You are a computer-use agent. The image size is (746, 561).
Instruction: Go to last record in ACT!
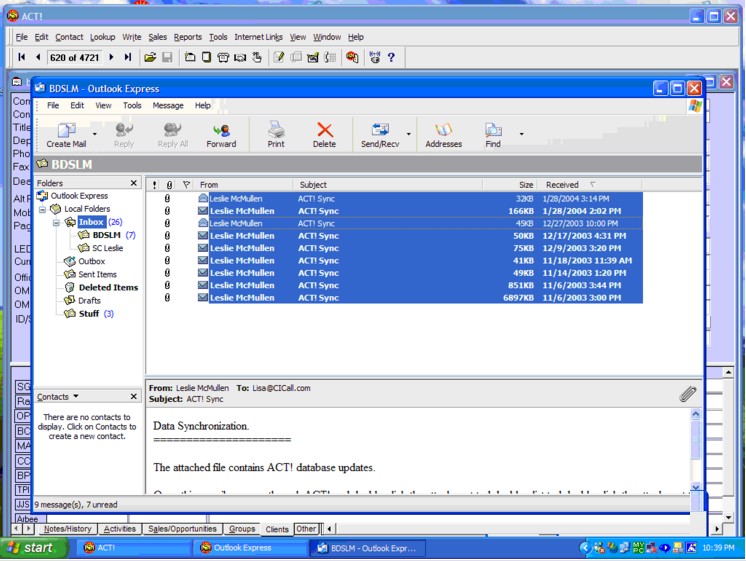coord(128,57)
